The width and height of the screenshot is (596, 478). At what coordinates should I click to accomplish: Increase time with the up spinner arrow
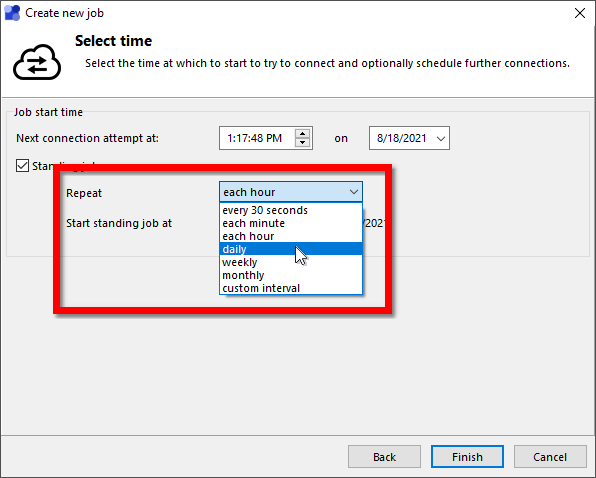(303, 134)
